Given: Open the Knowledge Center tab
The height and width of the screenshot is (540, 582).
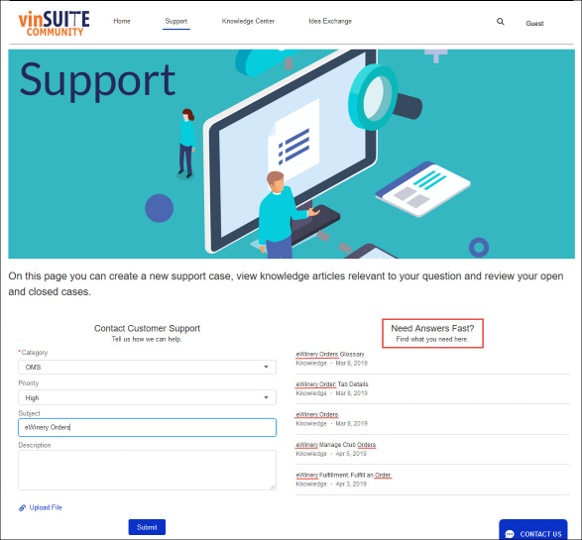Looking at the screenshot, I should click(248, 21).
